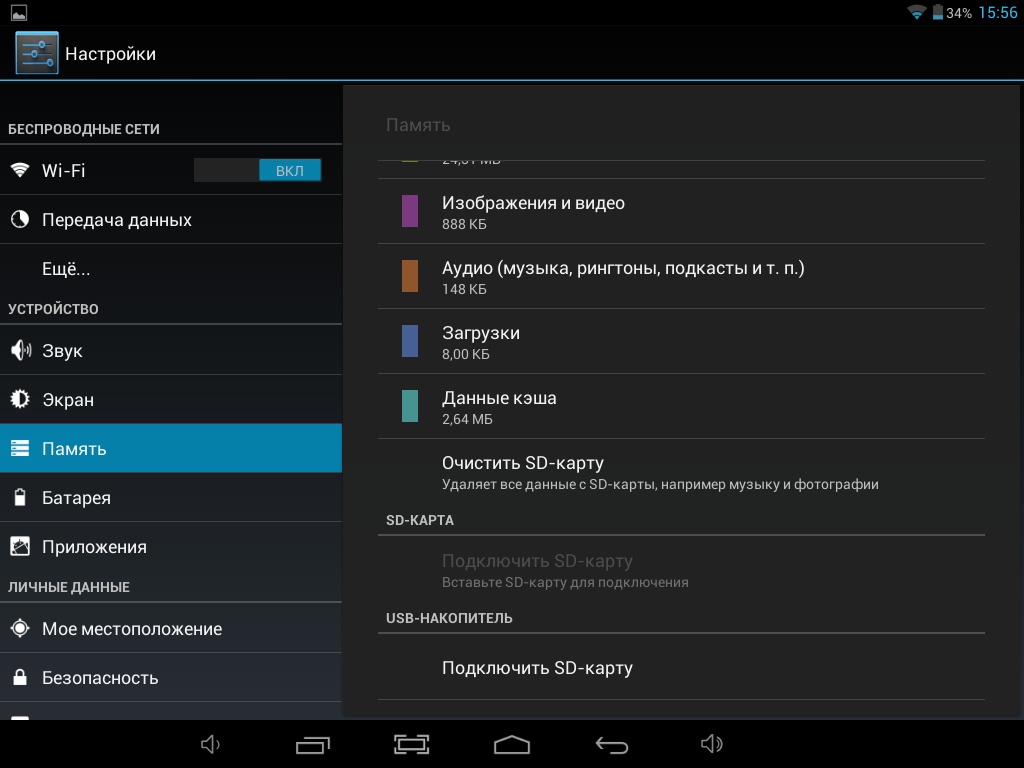Open Аудио storage category
Screen dimensions: 1024x768
coord(622,277)
